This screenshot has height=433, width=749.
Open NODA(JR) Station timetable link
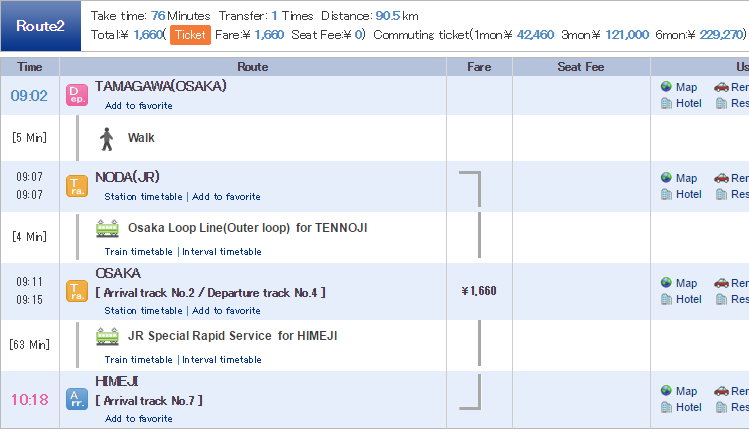pyautogui.click(x=143, y=196)
